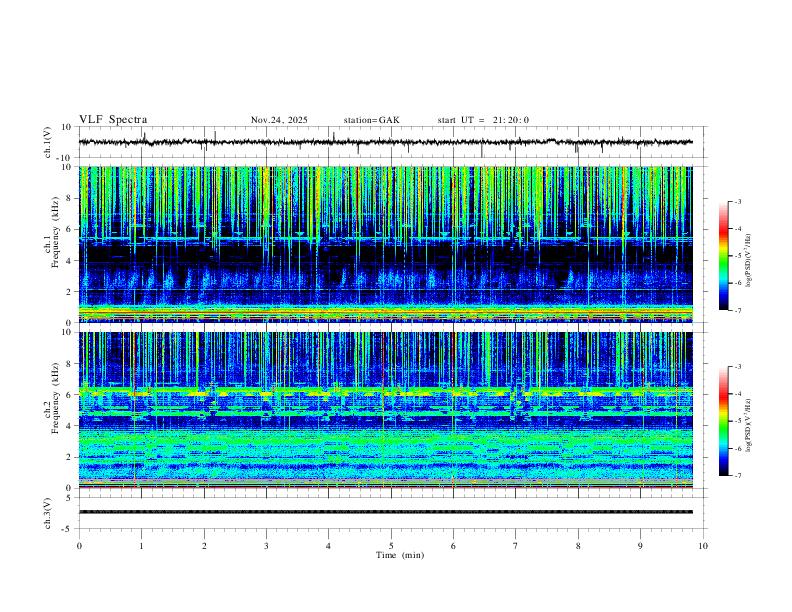This screenshot has width=792, height=612.
Task: Click the "4" kHz tick of ch.1 spectrogram
Action: tap(69, 261)
